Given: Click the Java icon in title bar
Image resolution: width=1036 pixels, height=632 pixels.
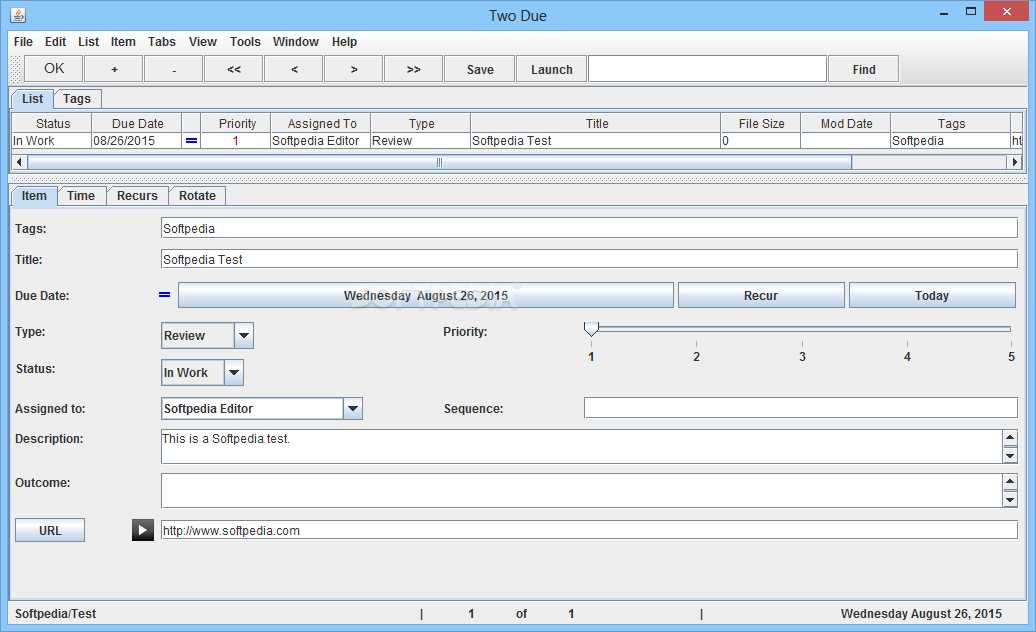Looking at the screenshot, I should point(18,15).
